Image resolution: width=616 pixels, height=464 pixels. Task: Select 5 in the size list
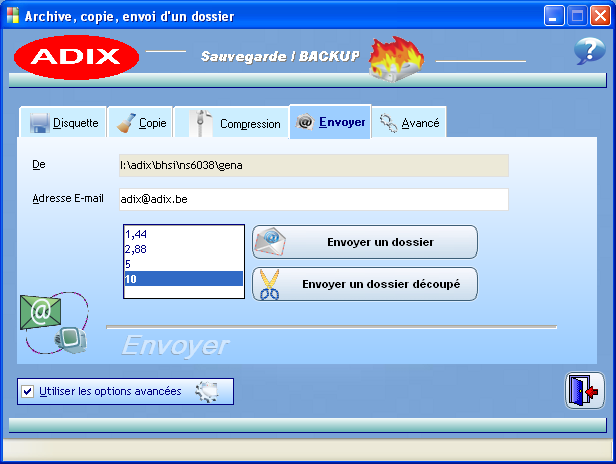point(183,264)
